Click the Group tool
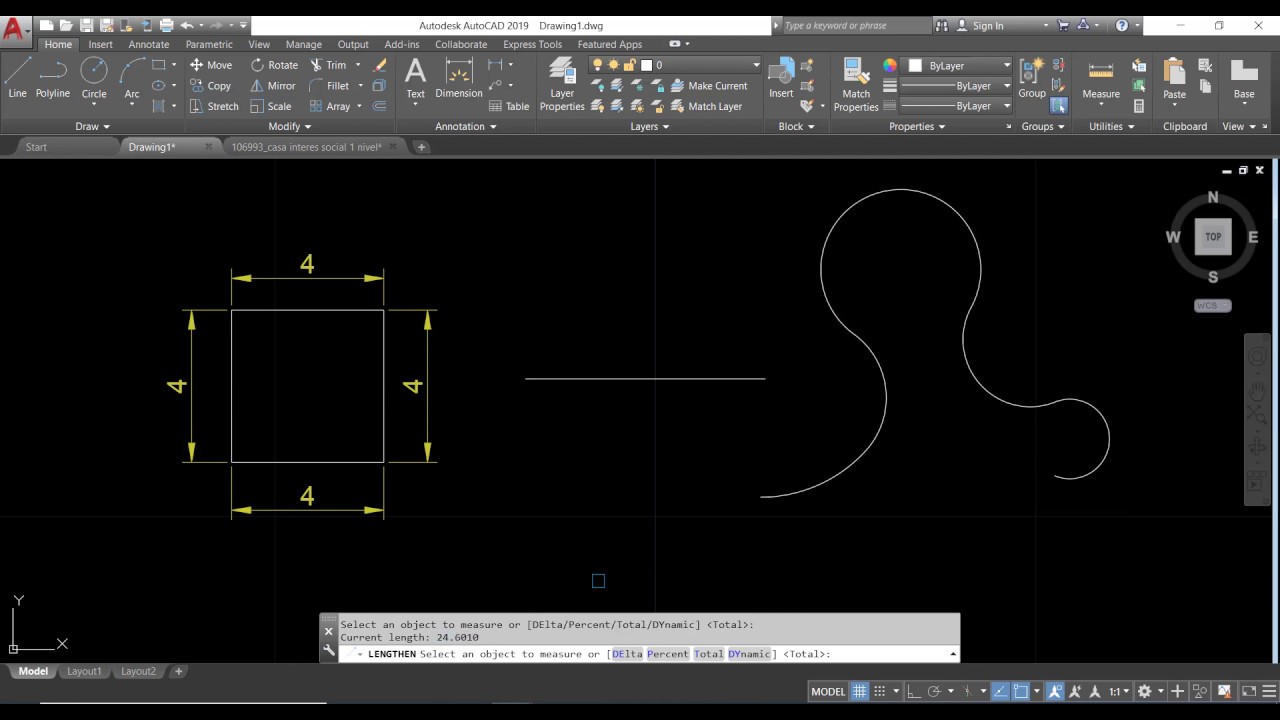 point(1032,78)
